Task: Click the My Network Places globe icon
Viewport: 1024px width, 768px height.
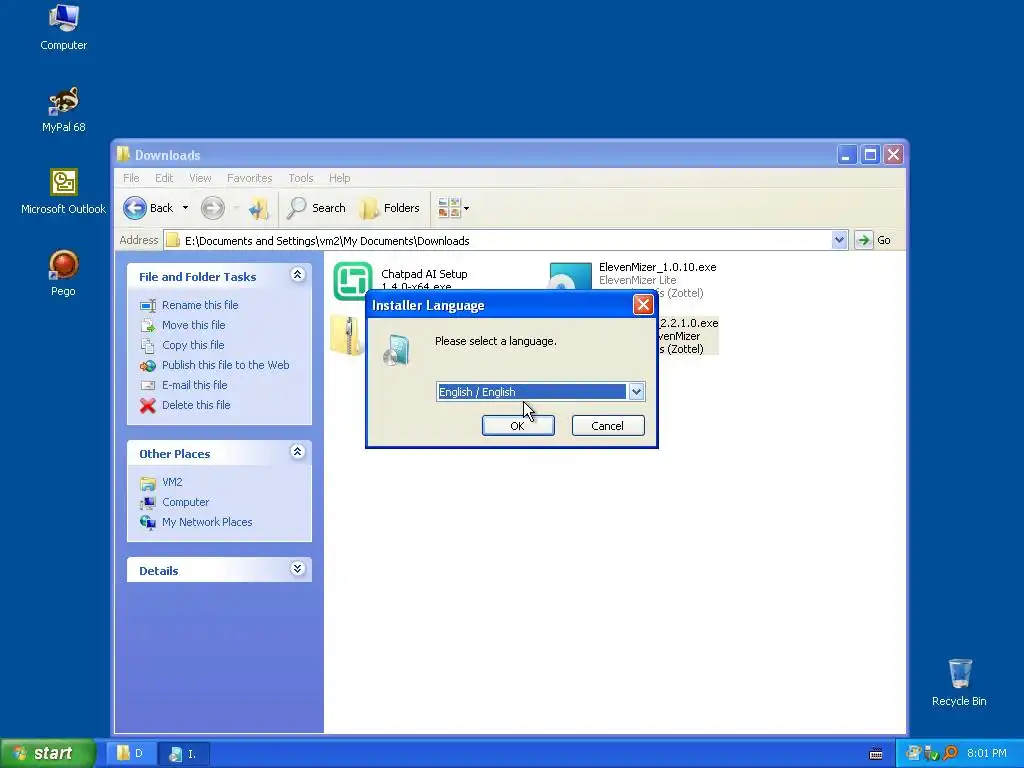Action: tap(148, 522)
